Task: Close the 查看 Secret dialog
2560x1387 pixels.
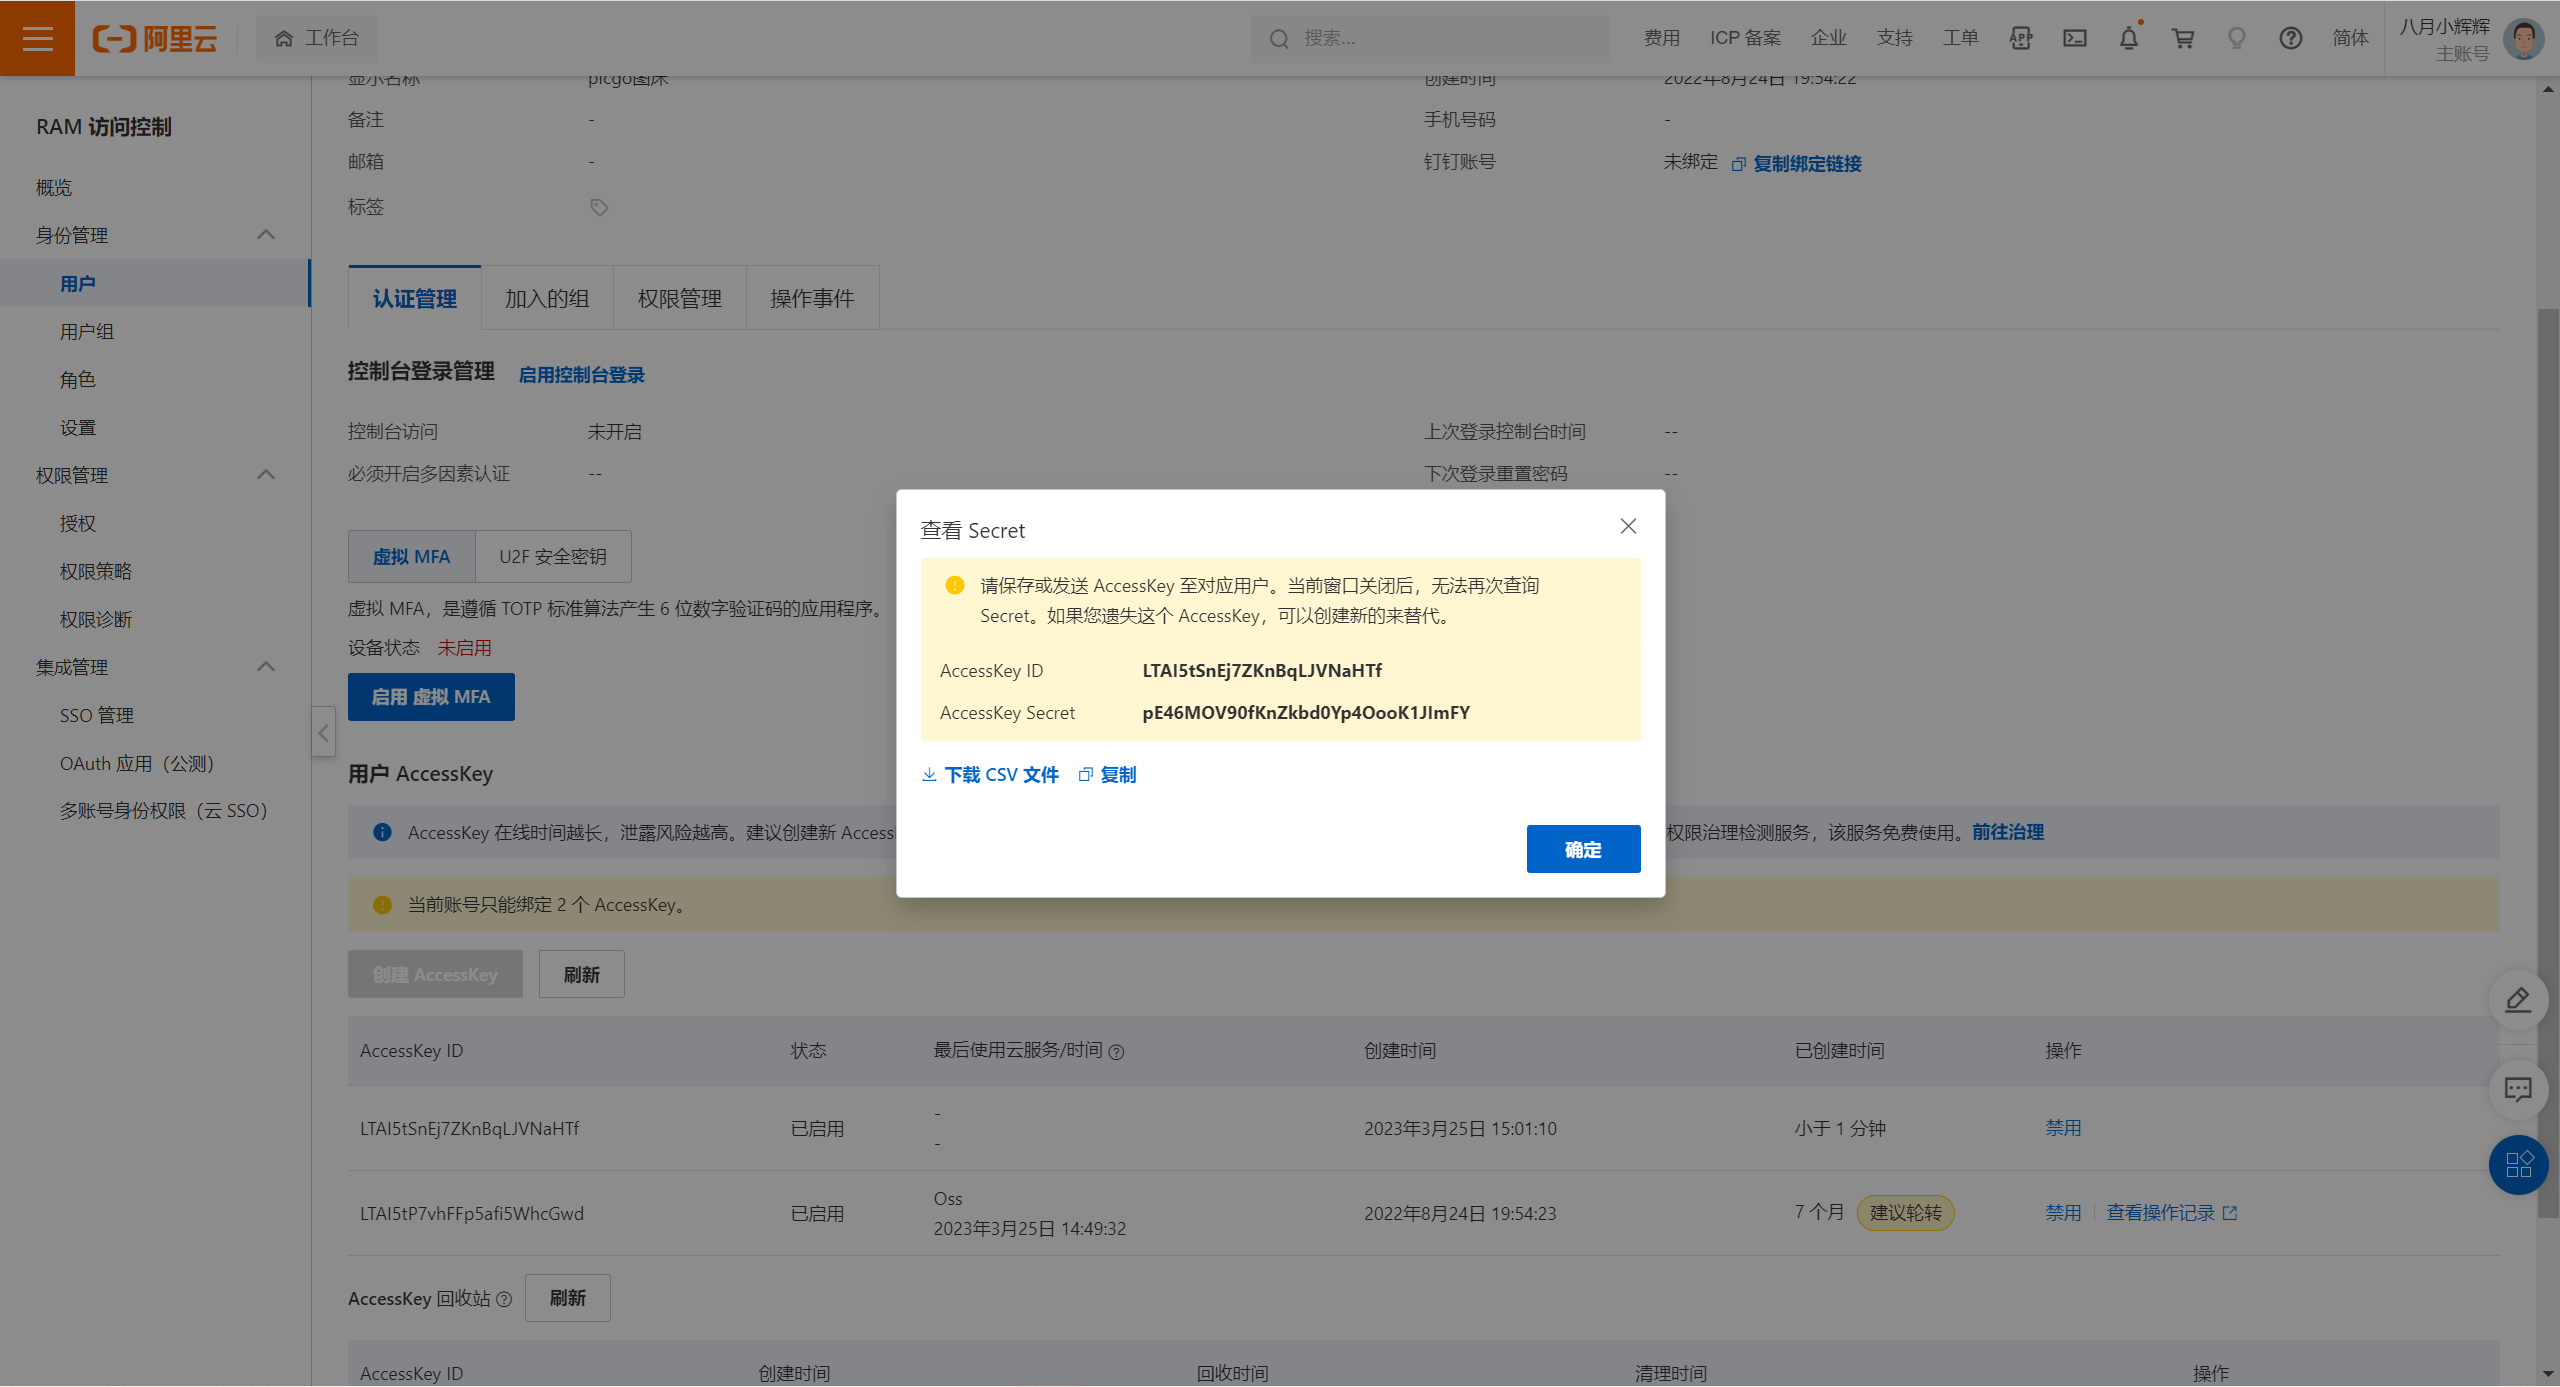Action: click(x=1628, y=526)
